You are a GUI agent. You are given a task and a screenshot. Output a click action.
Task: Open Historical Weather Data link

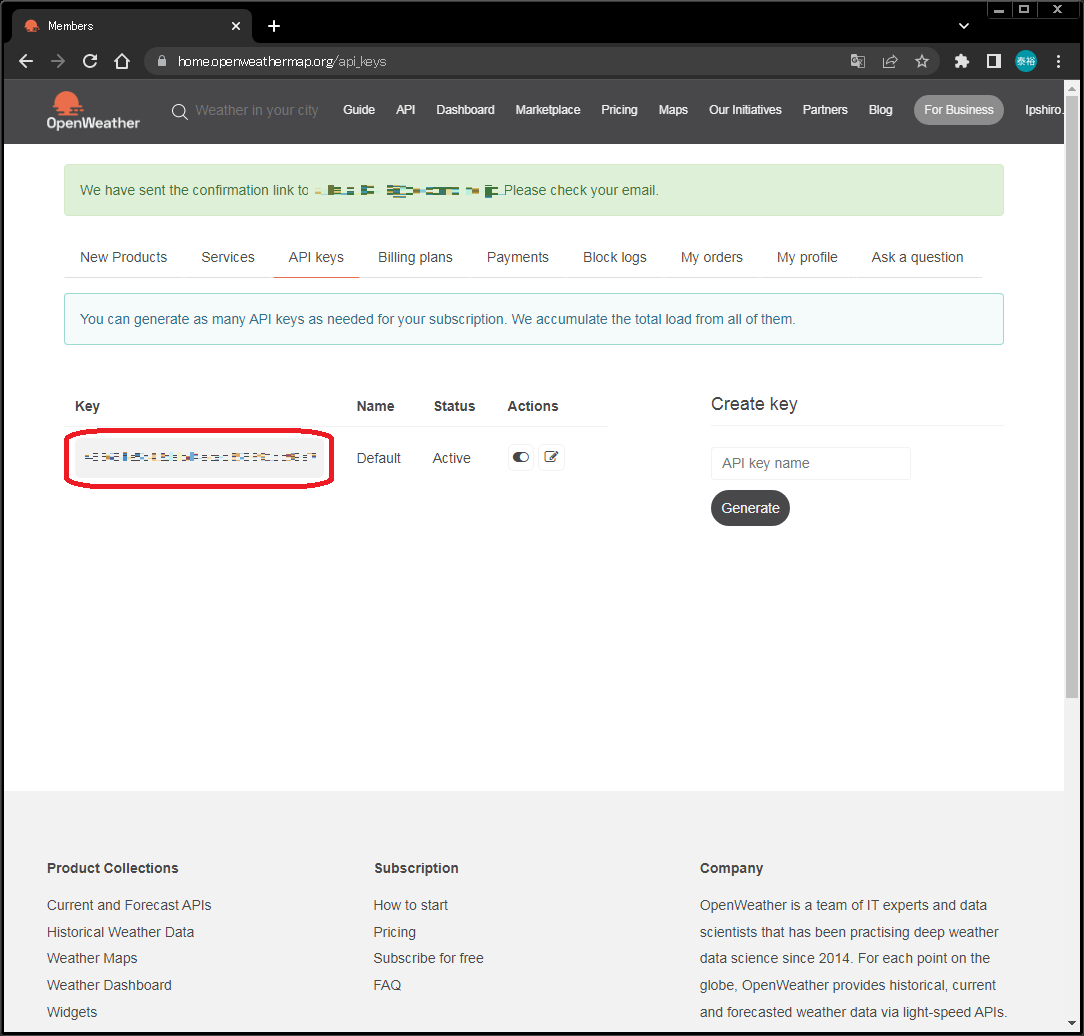120,932
